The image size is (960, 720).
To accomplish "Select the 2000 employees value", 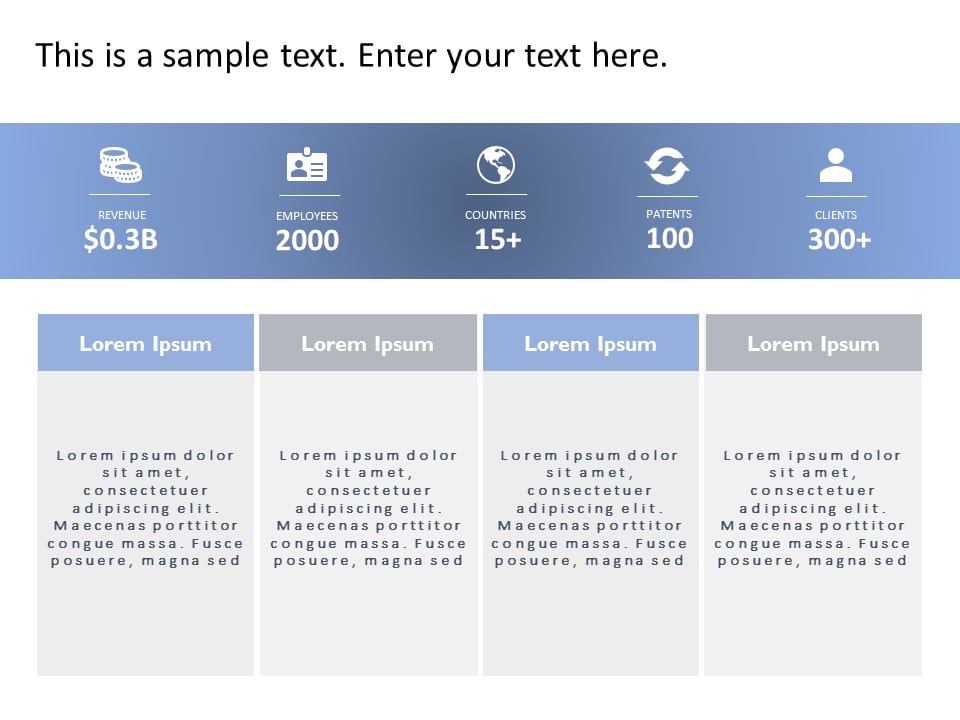I will (307, 240).
